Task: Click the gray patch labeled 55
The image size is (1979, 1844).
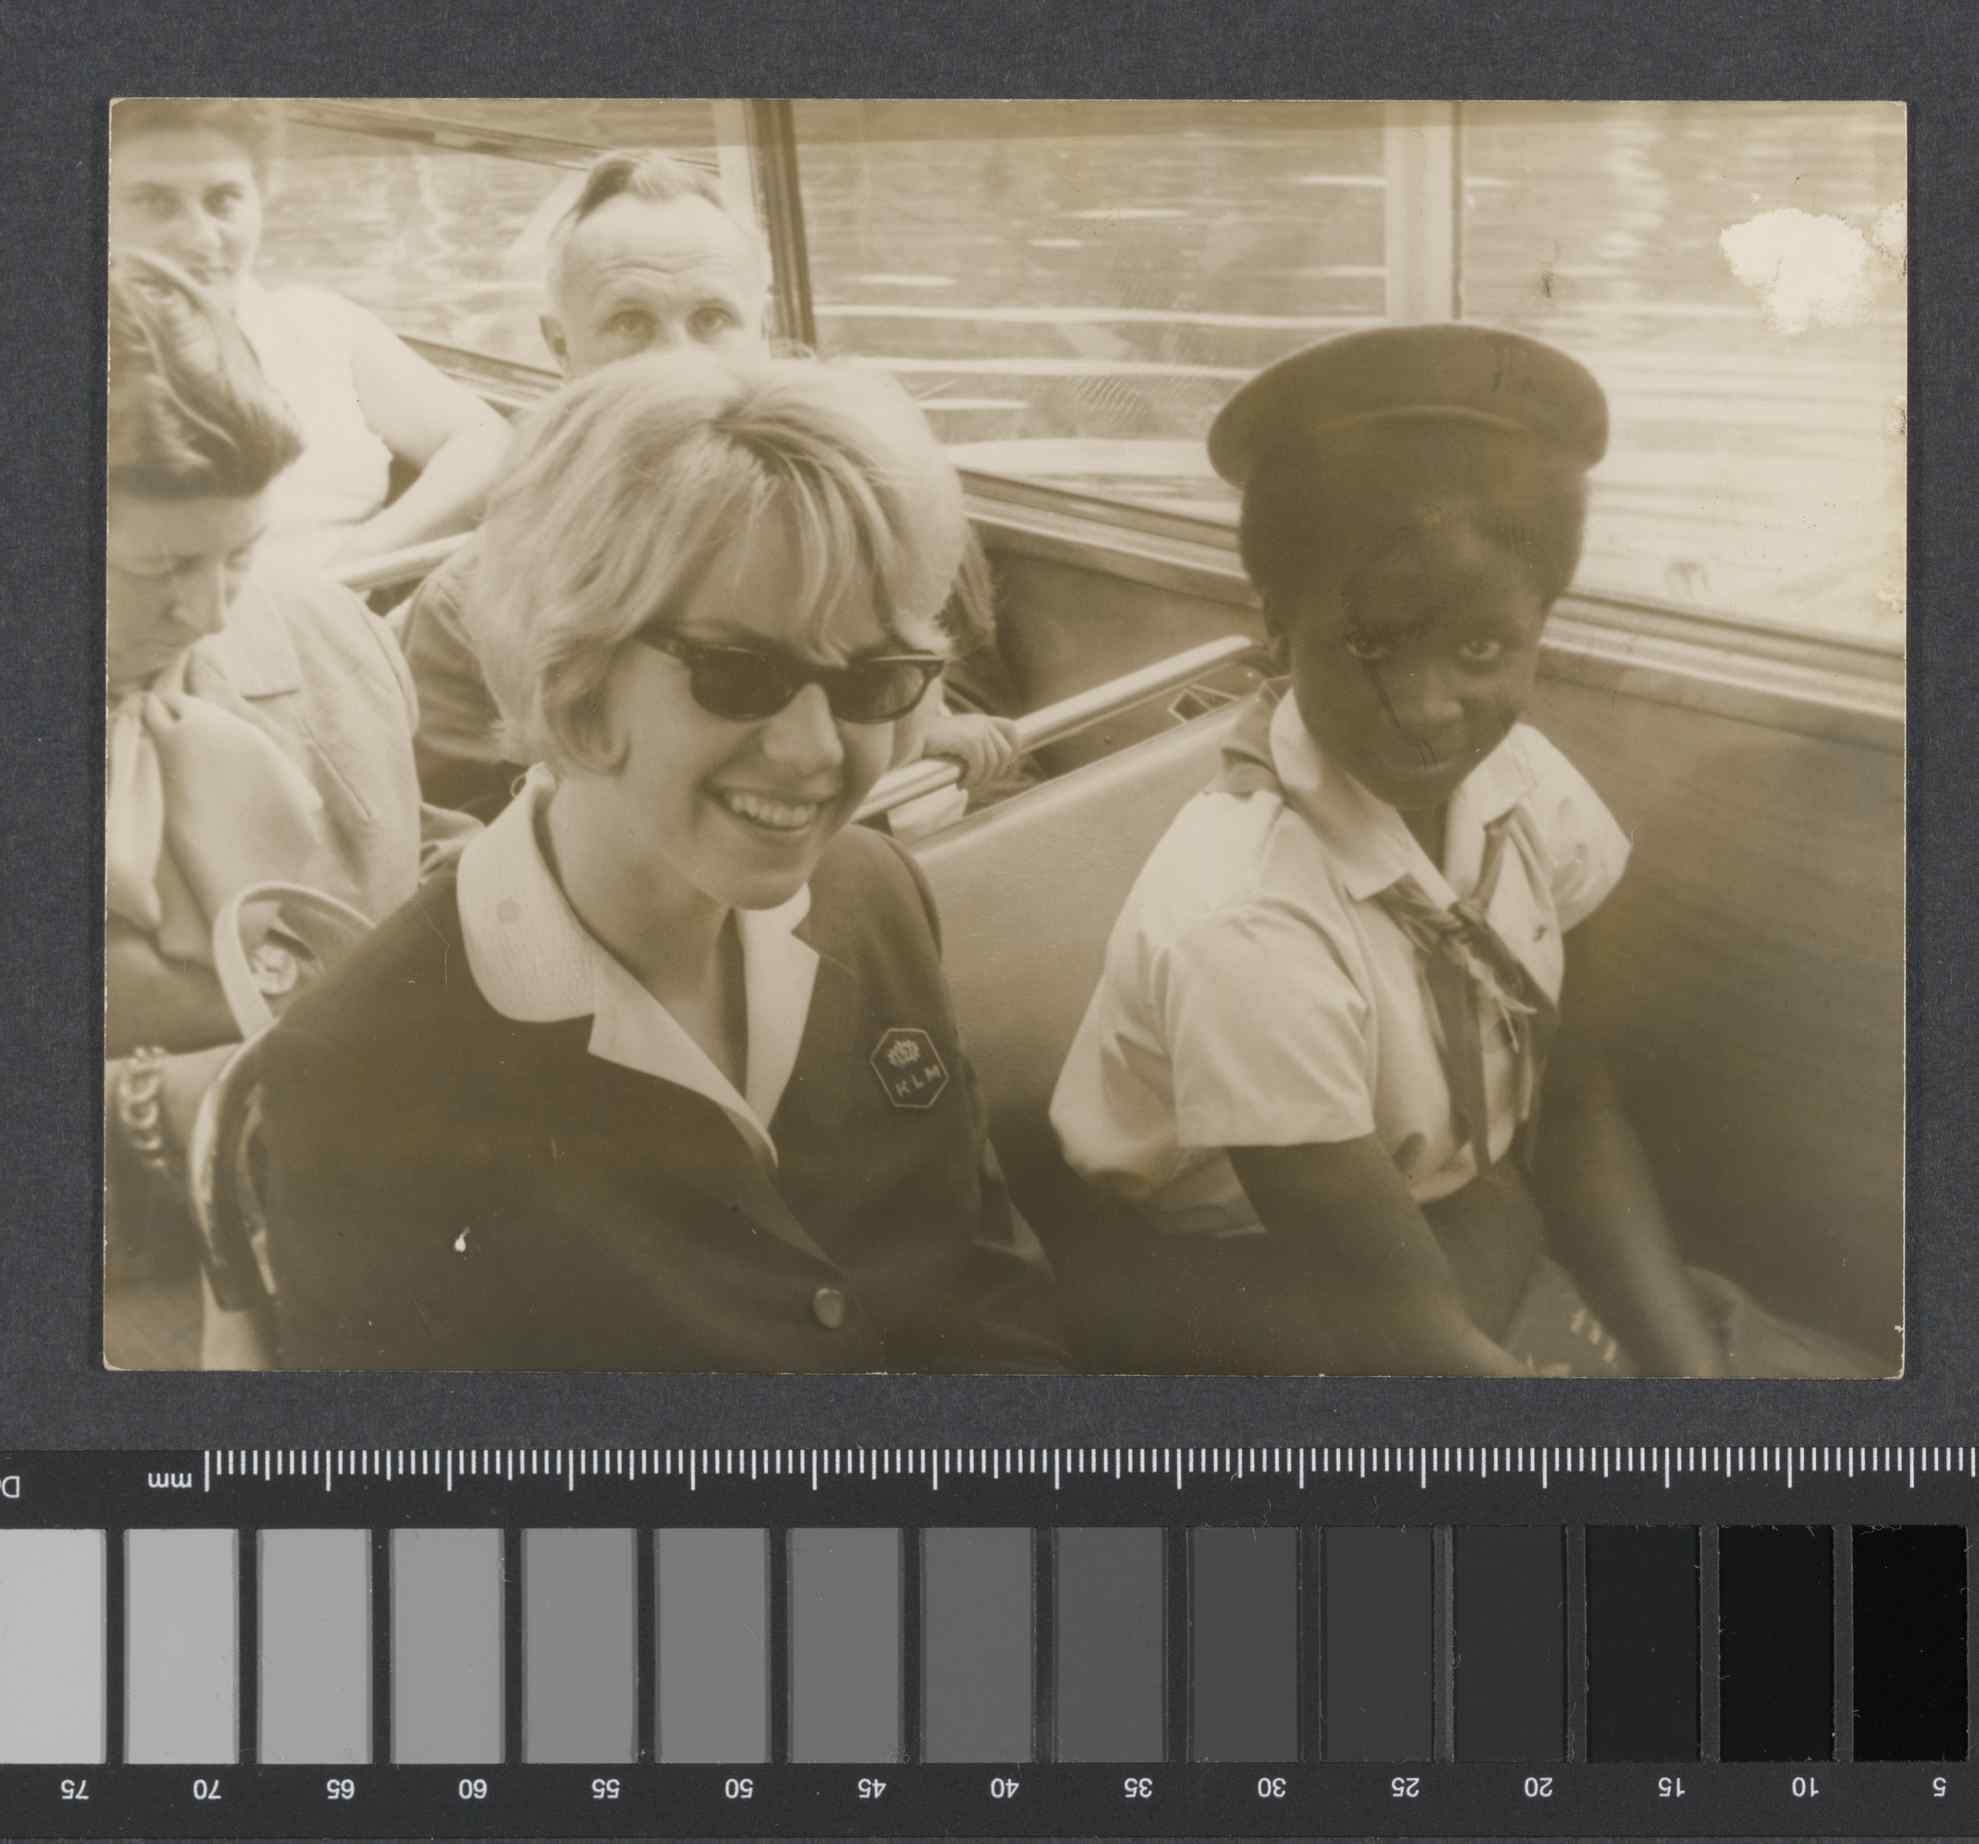Action: (x=580, y=1644)
